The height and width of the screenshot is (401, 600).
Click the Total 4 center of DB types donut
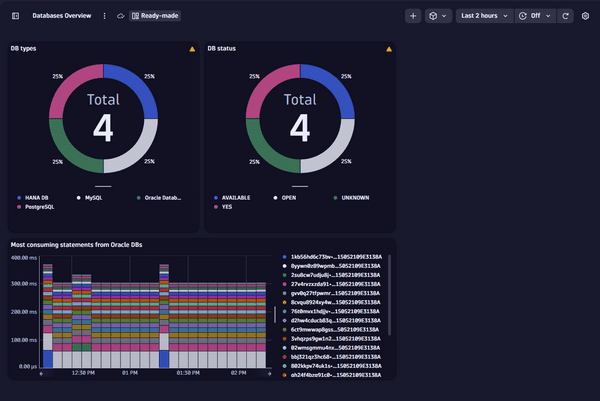coord(103,118)
